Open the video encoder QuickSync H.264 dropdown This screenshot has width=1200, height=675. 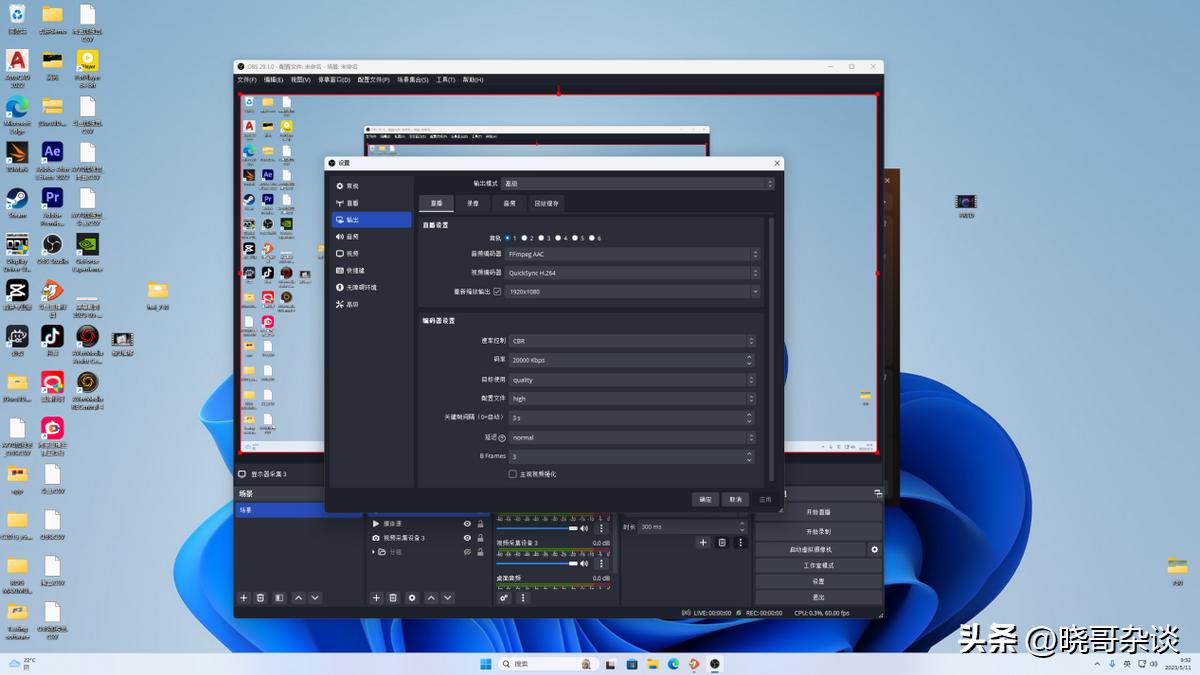click(x=632, y=272)
